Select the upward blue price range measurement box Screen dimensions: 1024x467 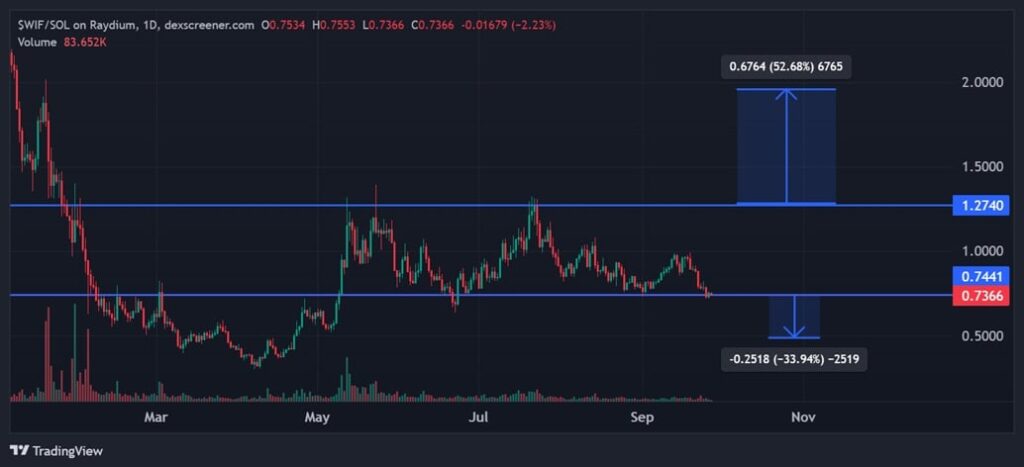[x=786, y=146]
